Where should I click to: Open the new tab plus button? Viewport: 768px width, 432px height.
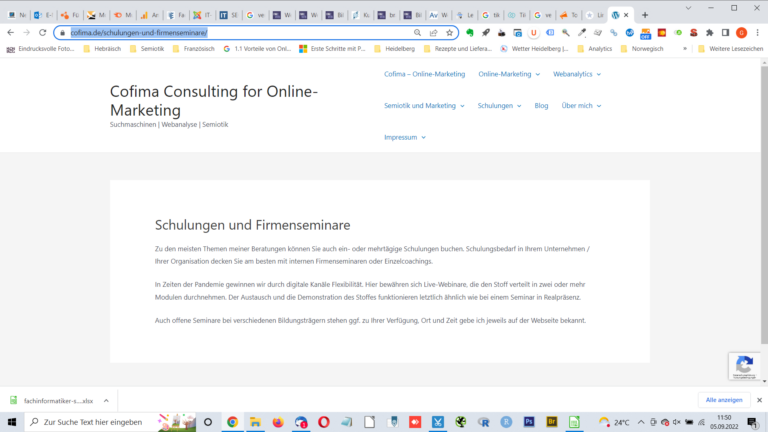pos(644,15)
